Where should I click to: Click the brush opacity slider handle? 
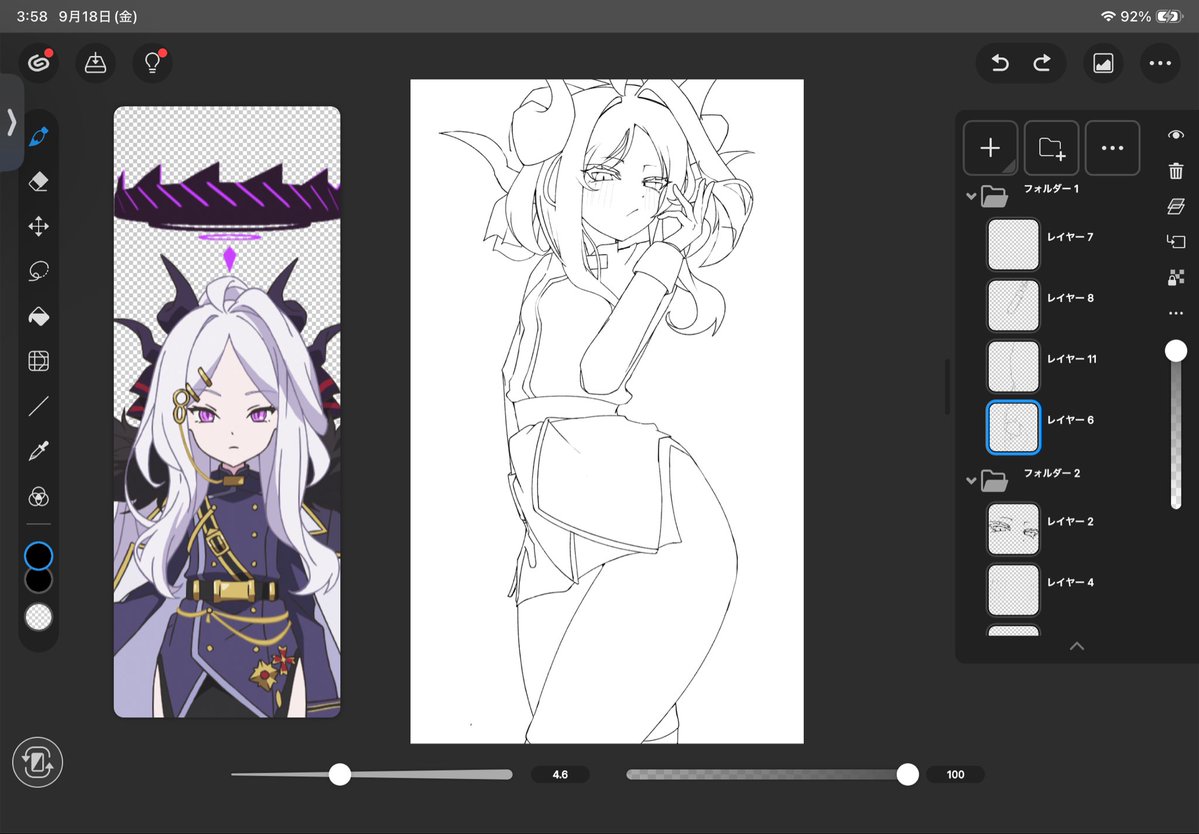point(907,774)
